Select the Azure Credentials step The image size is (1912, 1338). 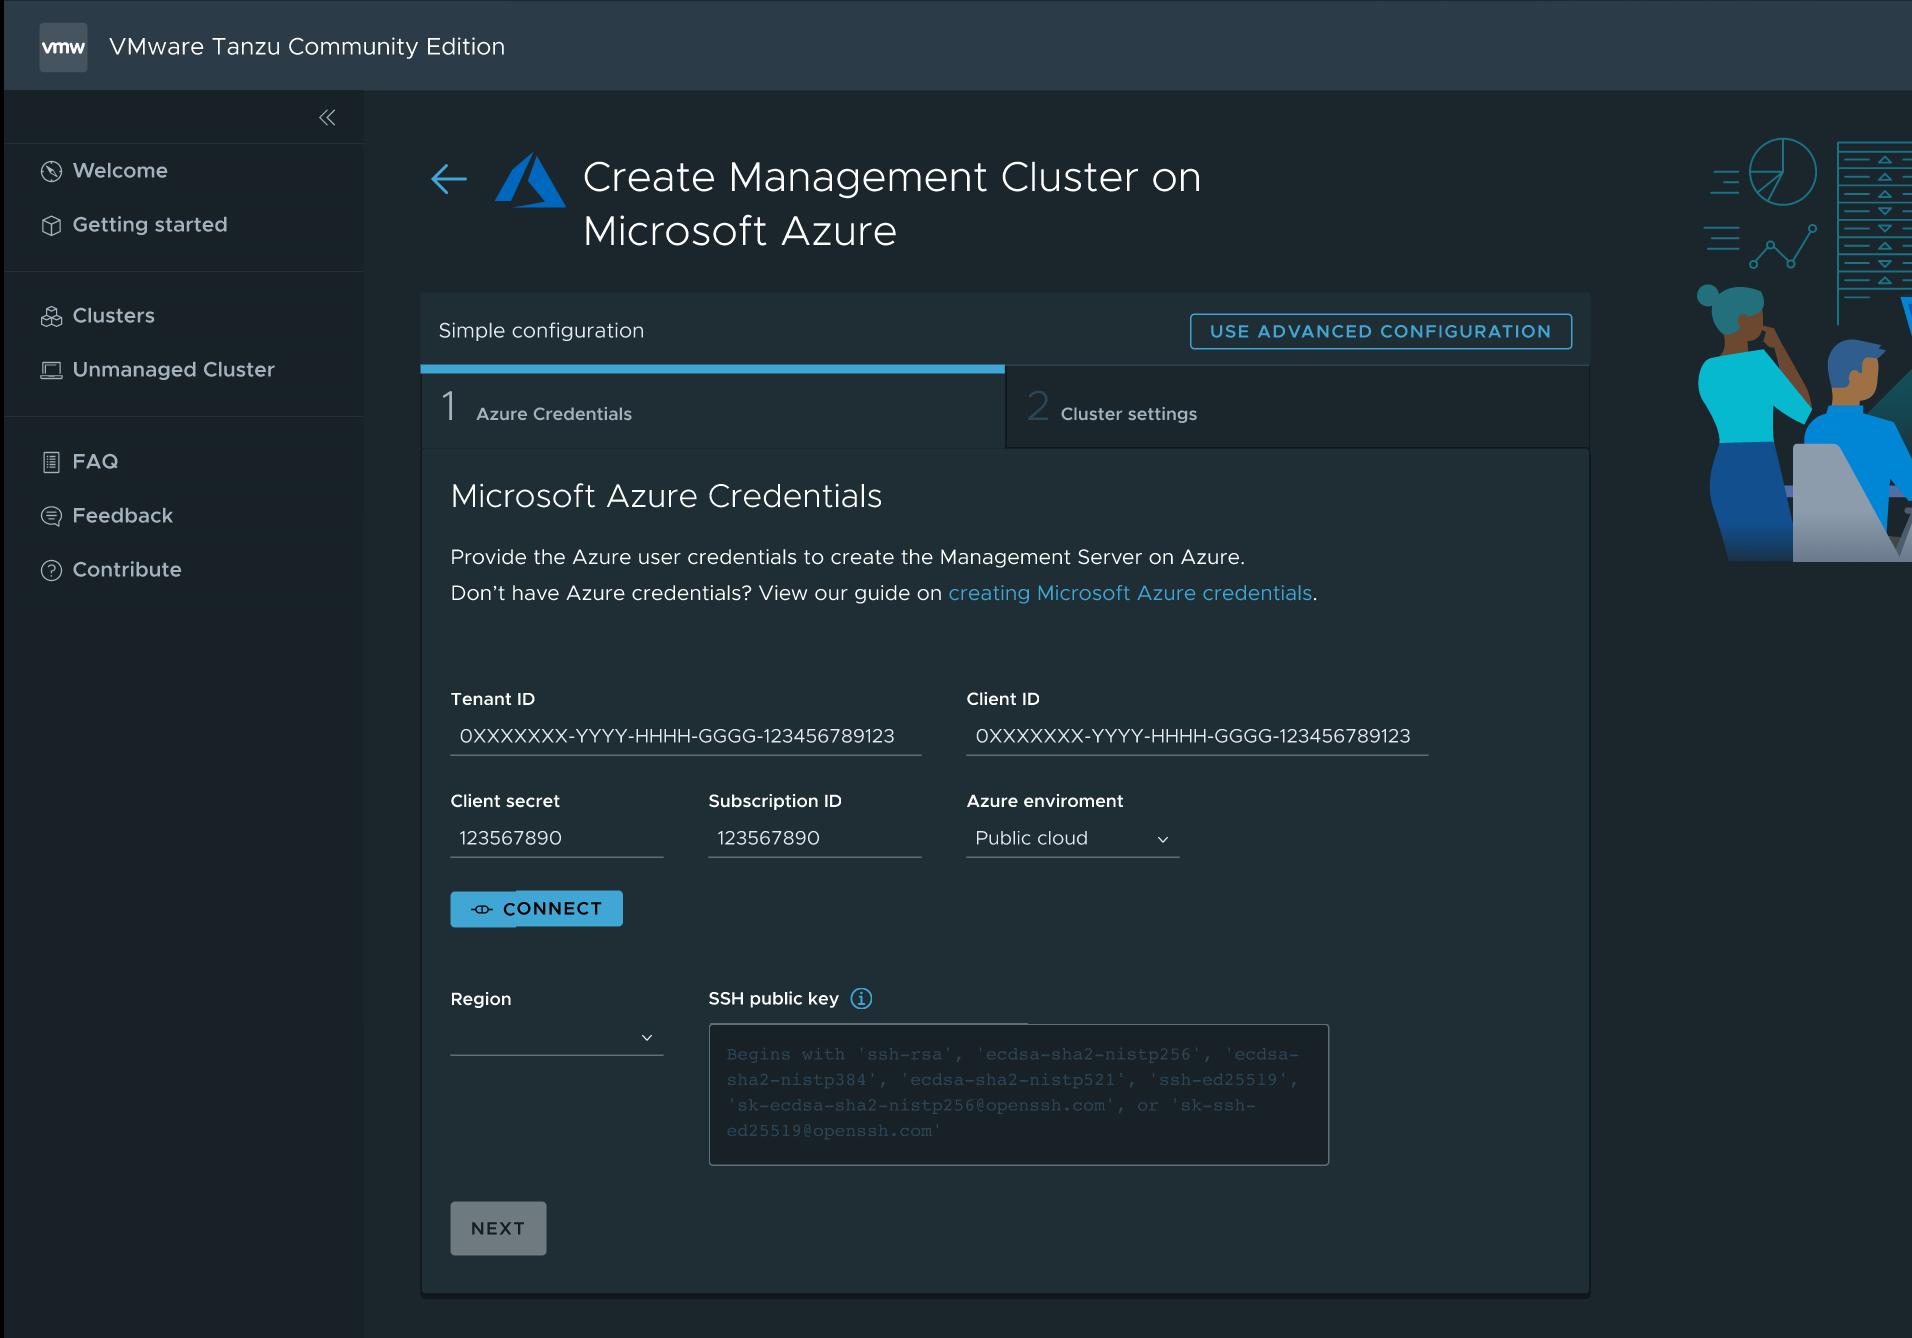[554, 413]
